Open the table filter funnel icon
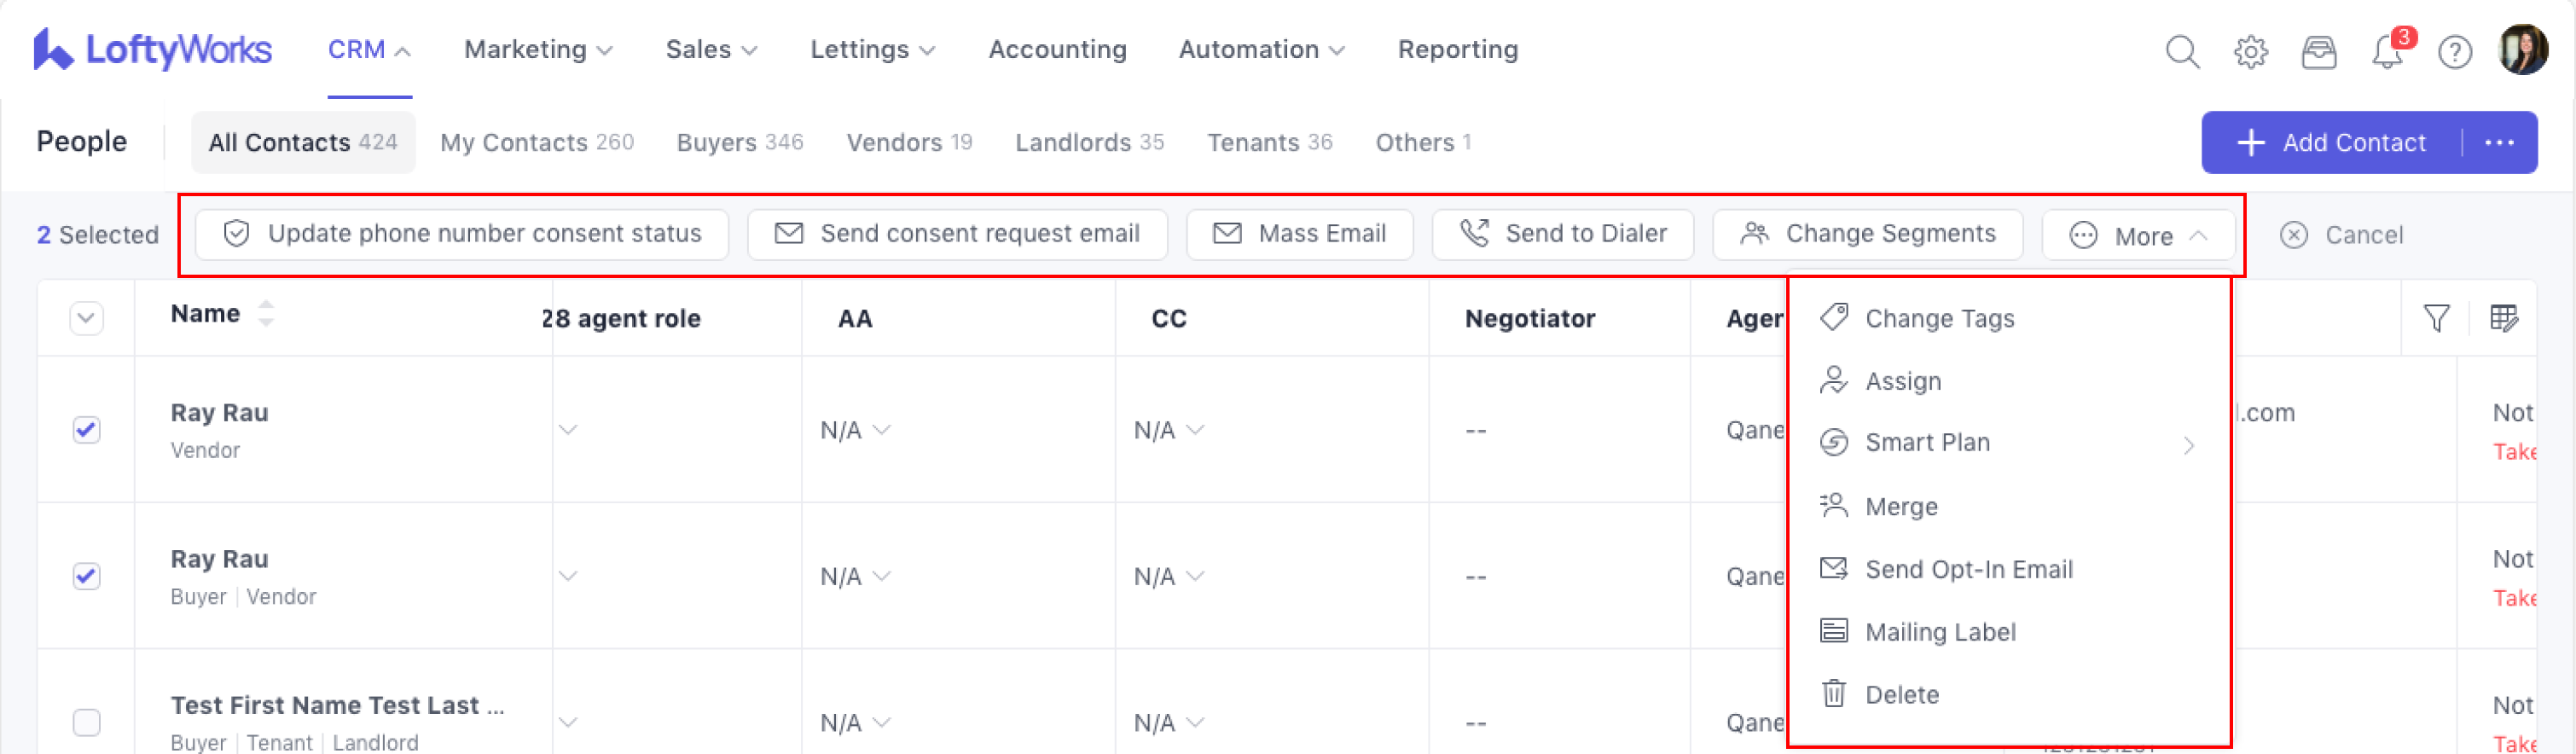Screen dimensions: 2576x754 pos(2436,318)
